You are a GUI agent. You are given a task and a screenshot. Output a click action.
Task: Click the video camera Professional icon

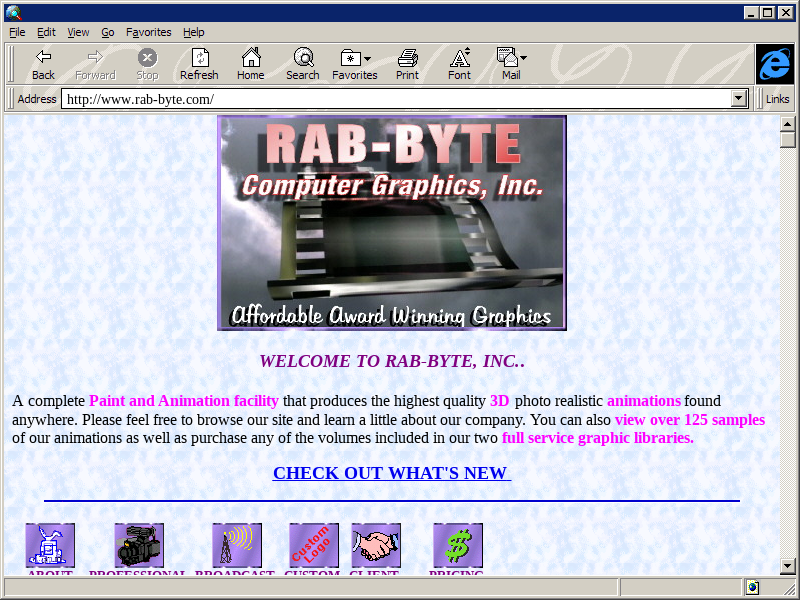(x=138, y=545)
